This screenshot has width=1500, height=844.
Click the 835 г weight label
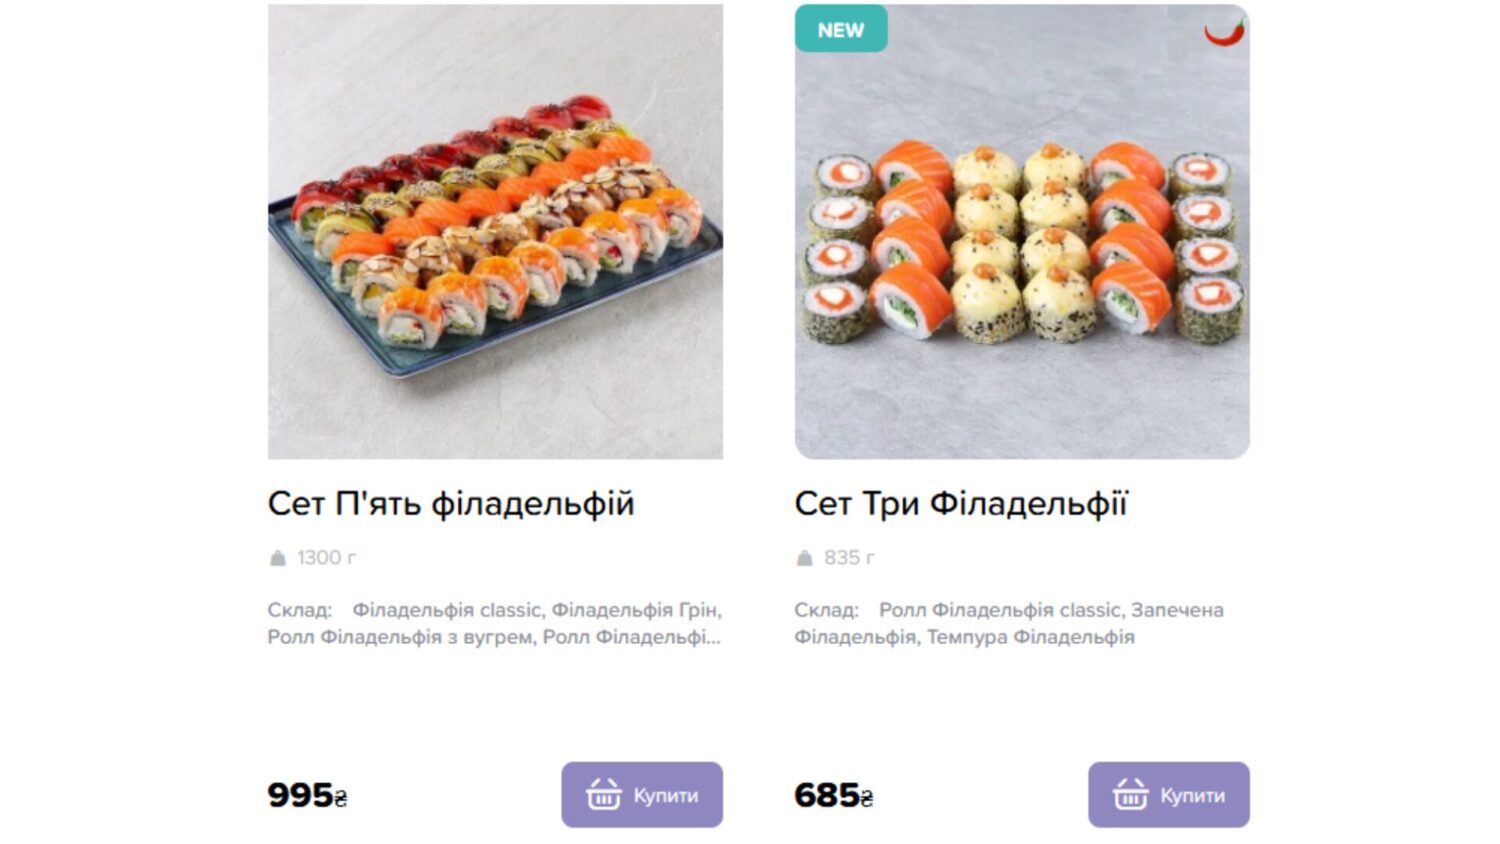point(849,558)
